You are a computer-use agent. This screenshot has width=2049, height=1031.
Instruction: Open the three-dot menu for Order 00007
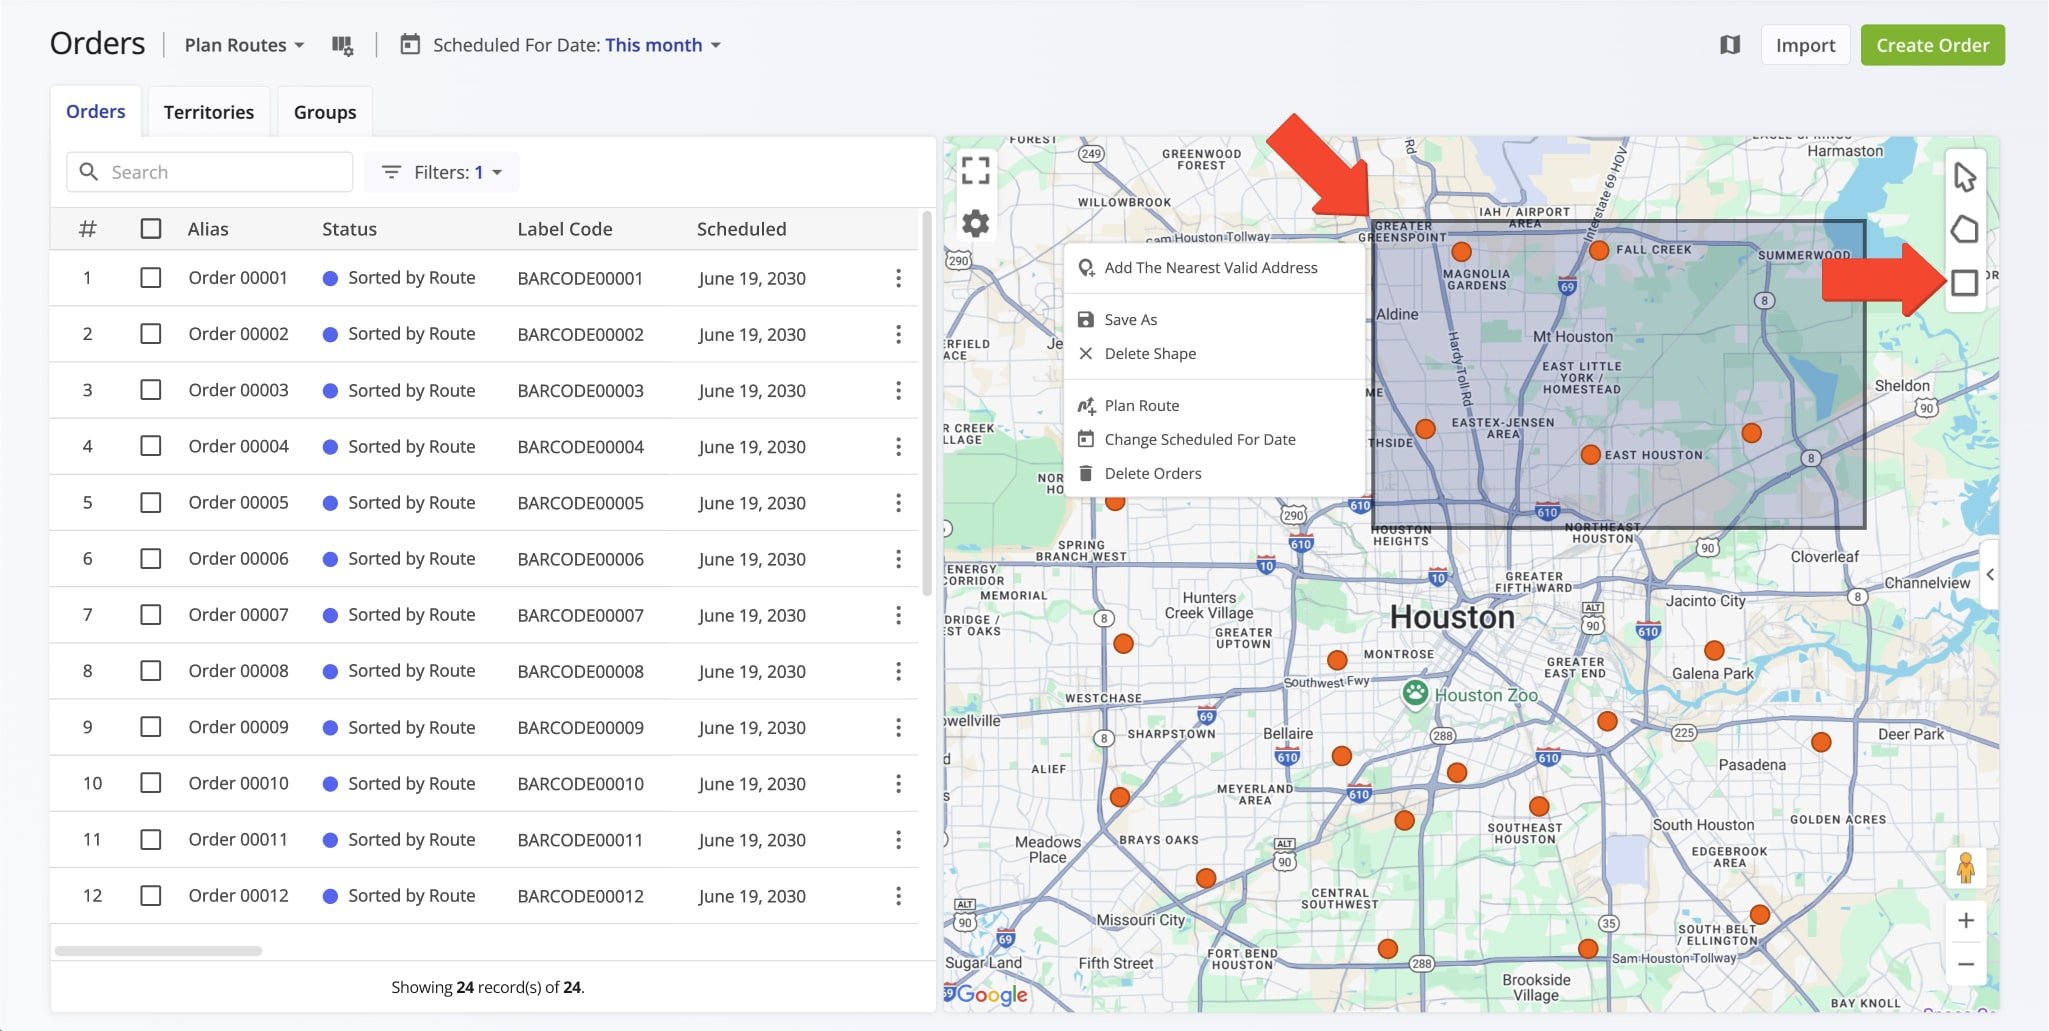point(898,615)
